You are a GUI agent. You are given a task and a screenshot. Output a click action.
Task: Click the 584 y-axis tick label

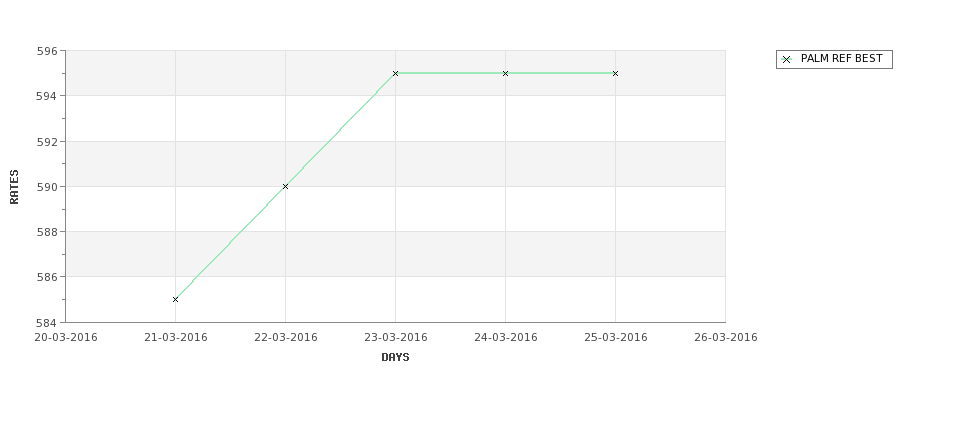point(47,323)
